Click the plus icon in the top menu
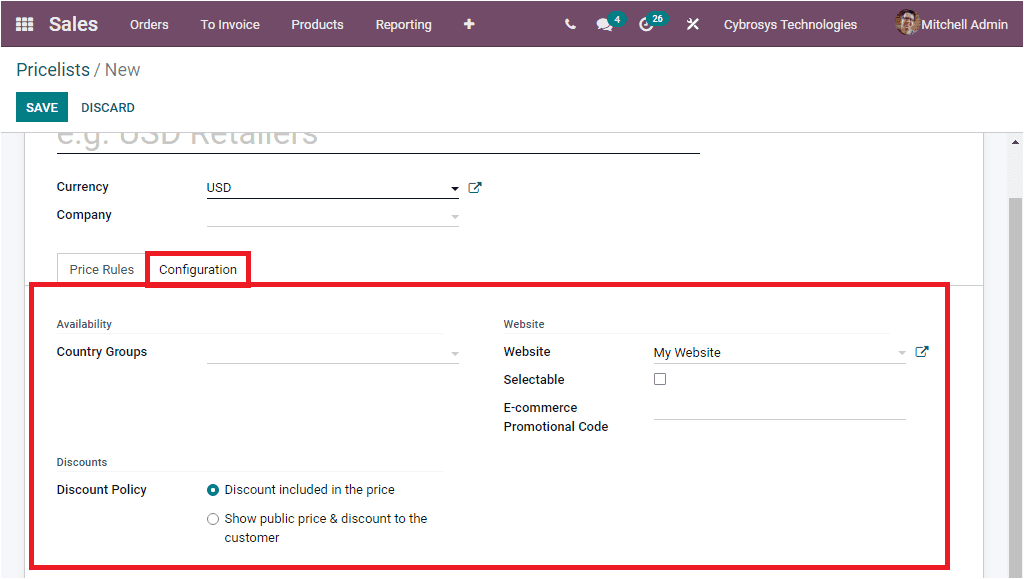The width and height of the screenshot is (1024, 579). point(468,24)
